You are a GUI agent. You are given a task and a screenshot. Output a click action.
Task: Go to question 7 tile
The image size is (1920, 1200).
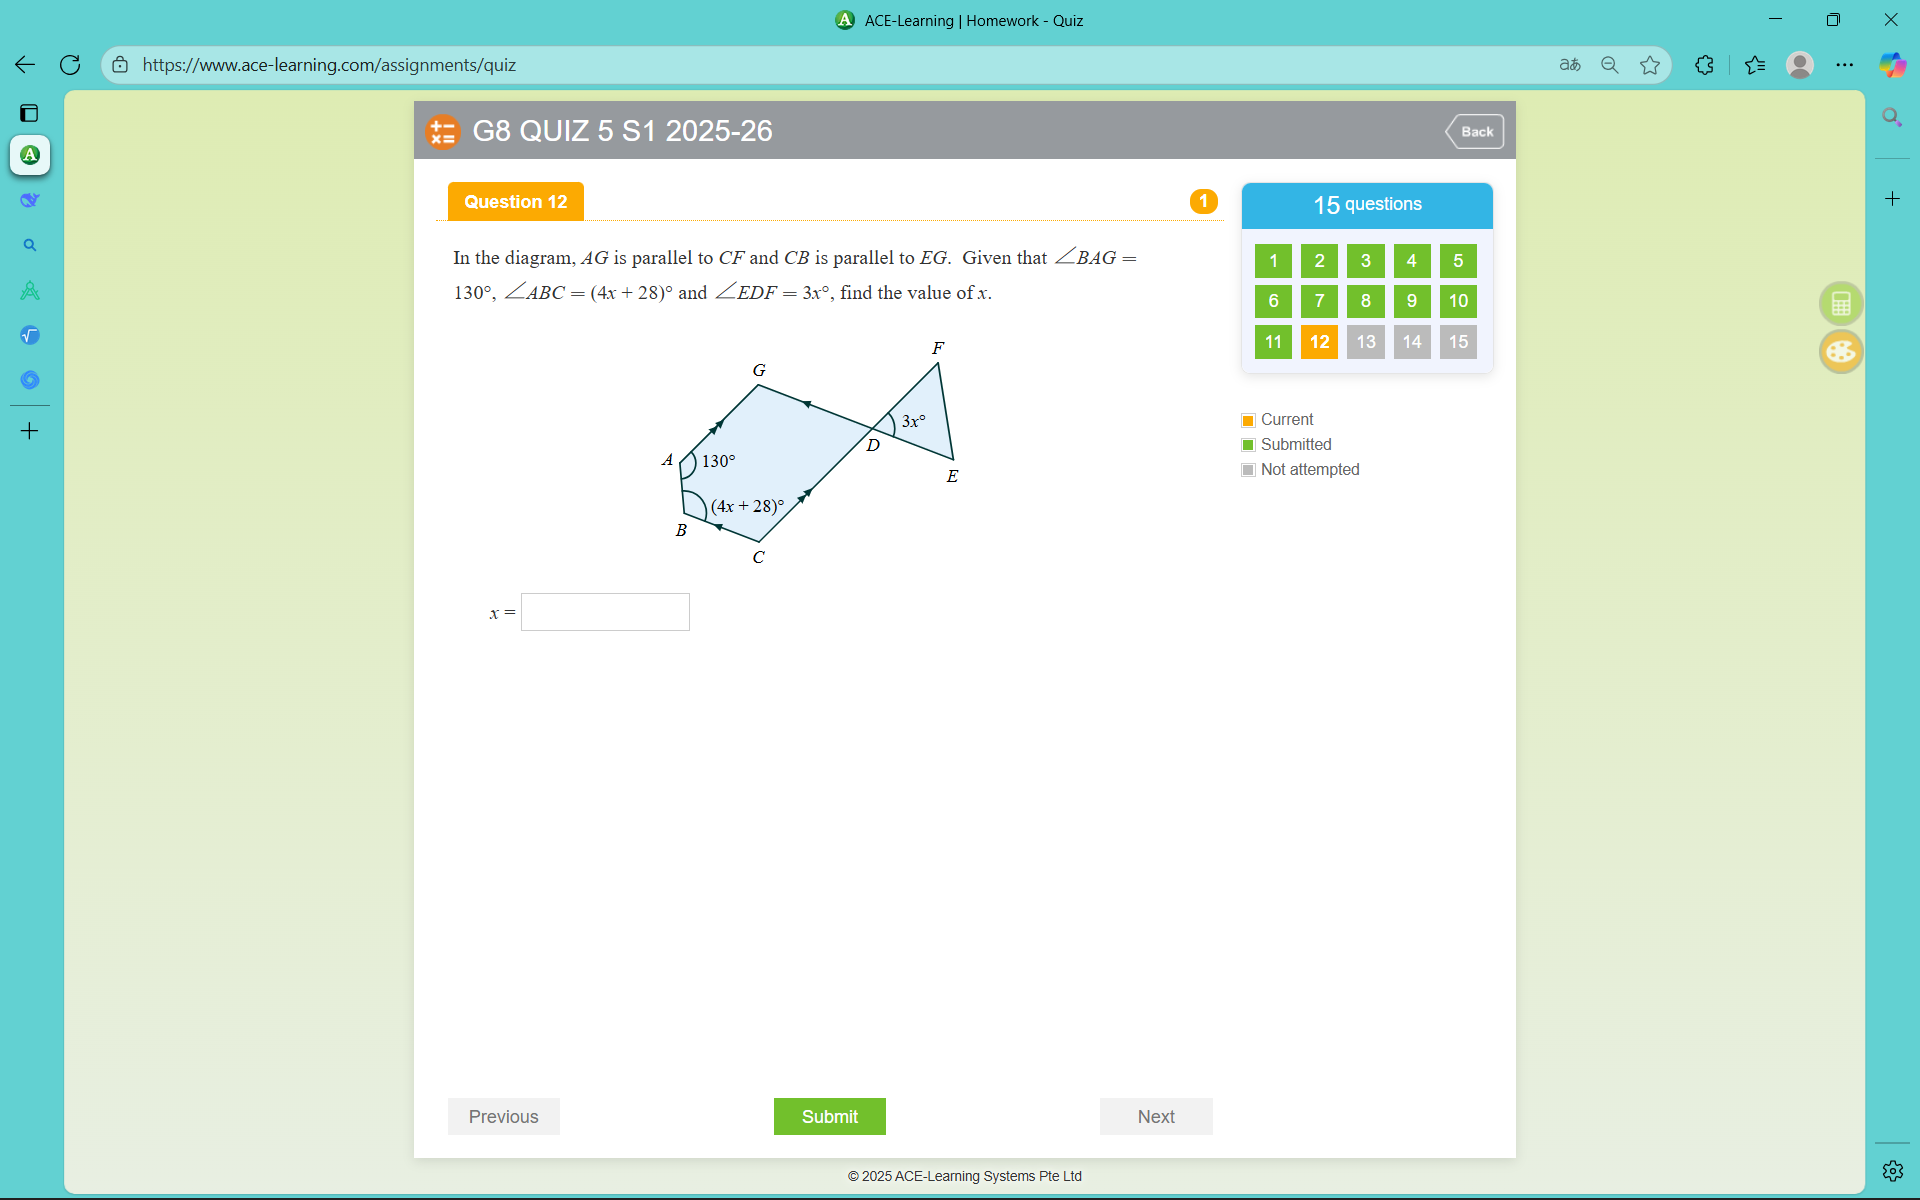pos(1319,301)
